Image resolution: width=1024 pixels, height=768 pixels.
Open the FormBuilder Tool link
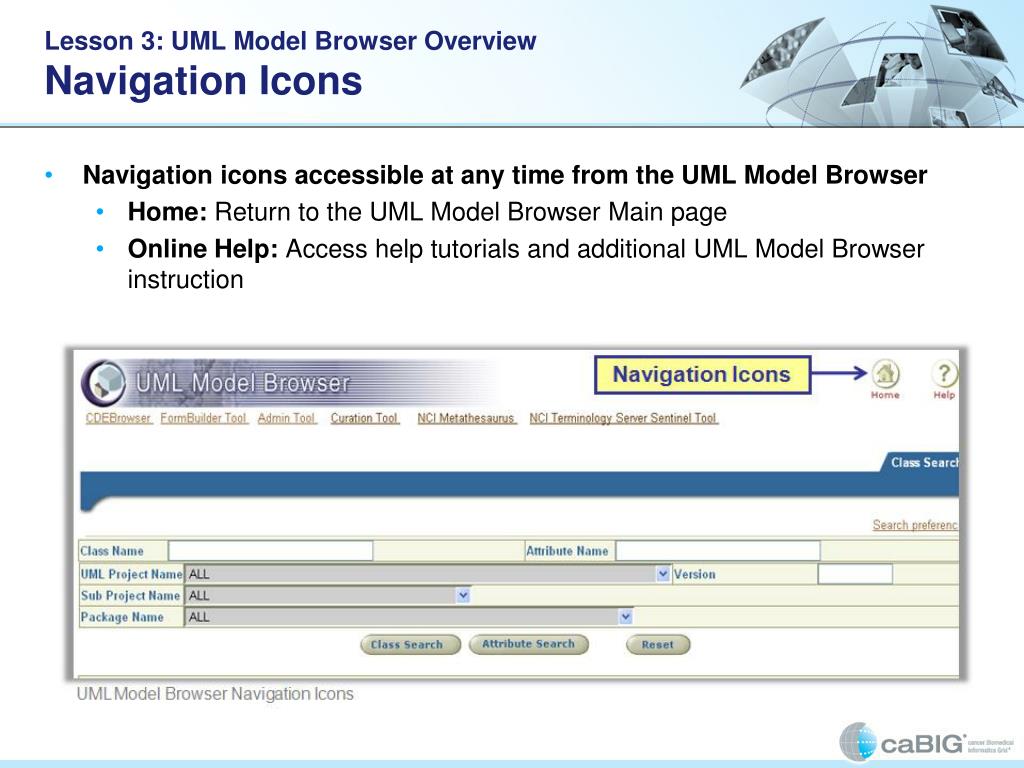click(204, 418)
